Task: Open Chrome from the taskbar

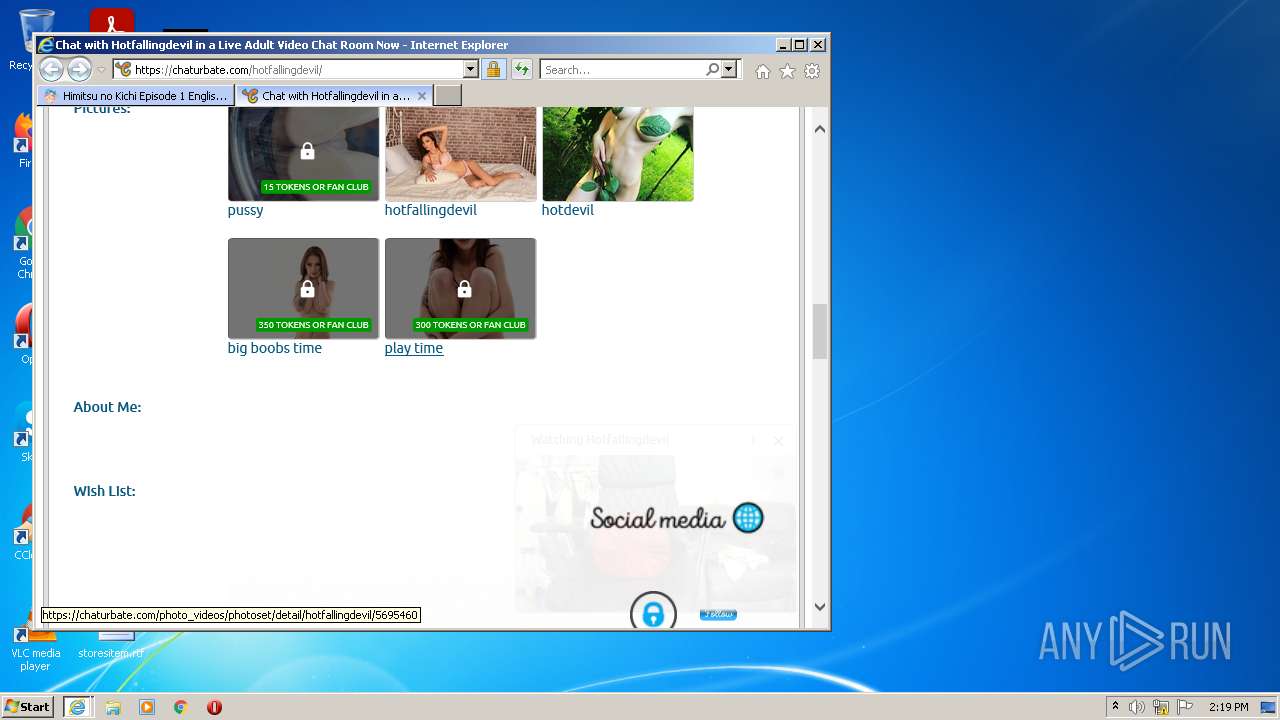Action: pyautogui.click(x=181, y=707)
